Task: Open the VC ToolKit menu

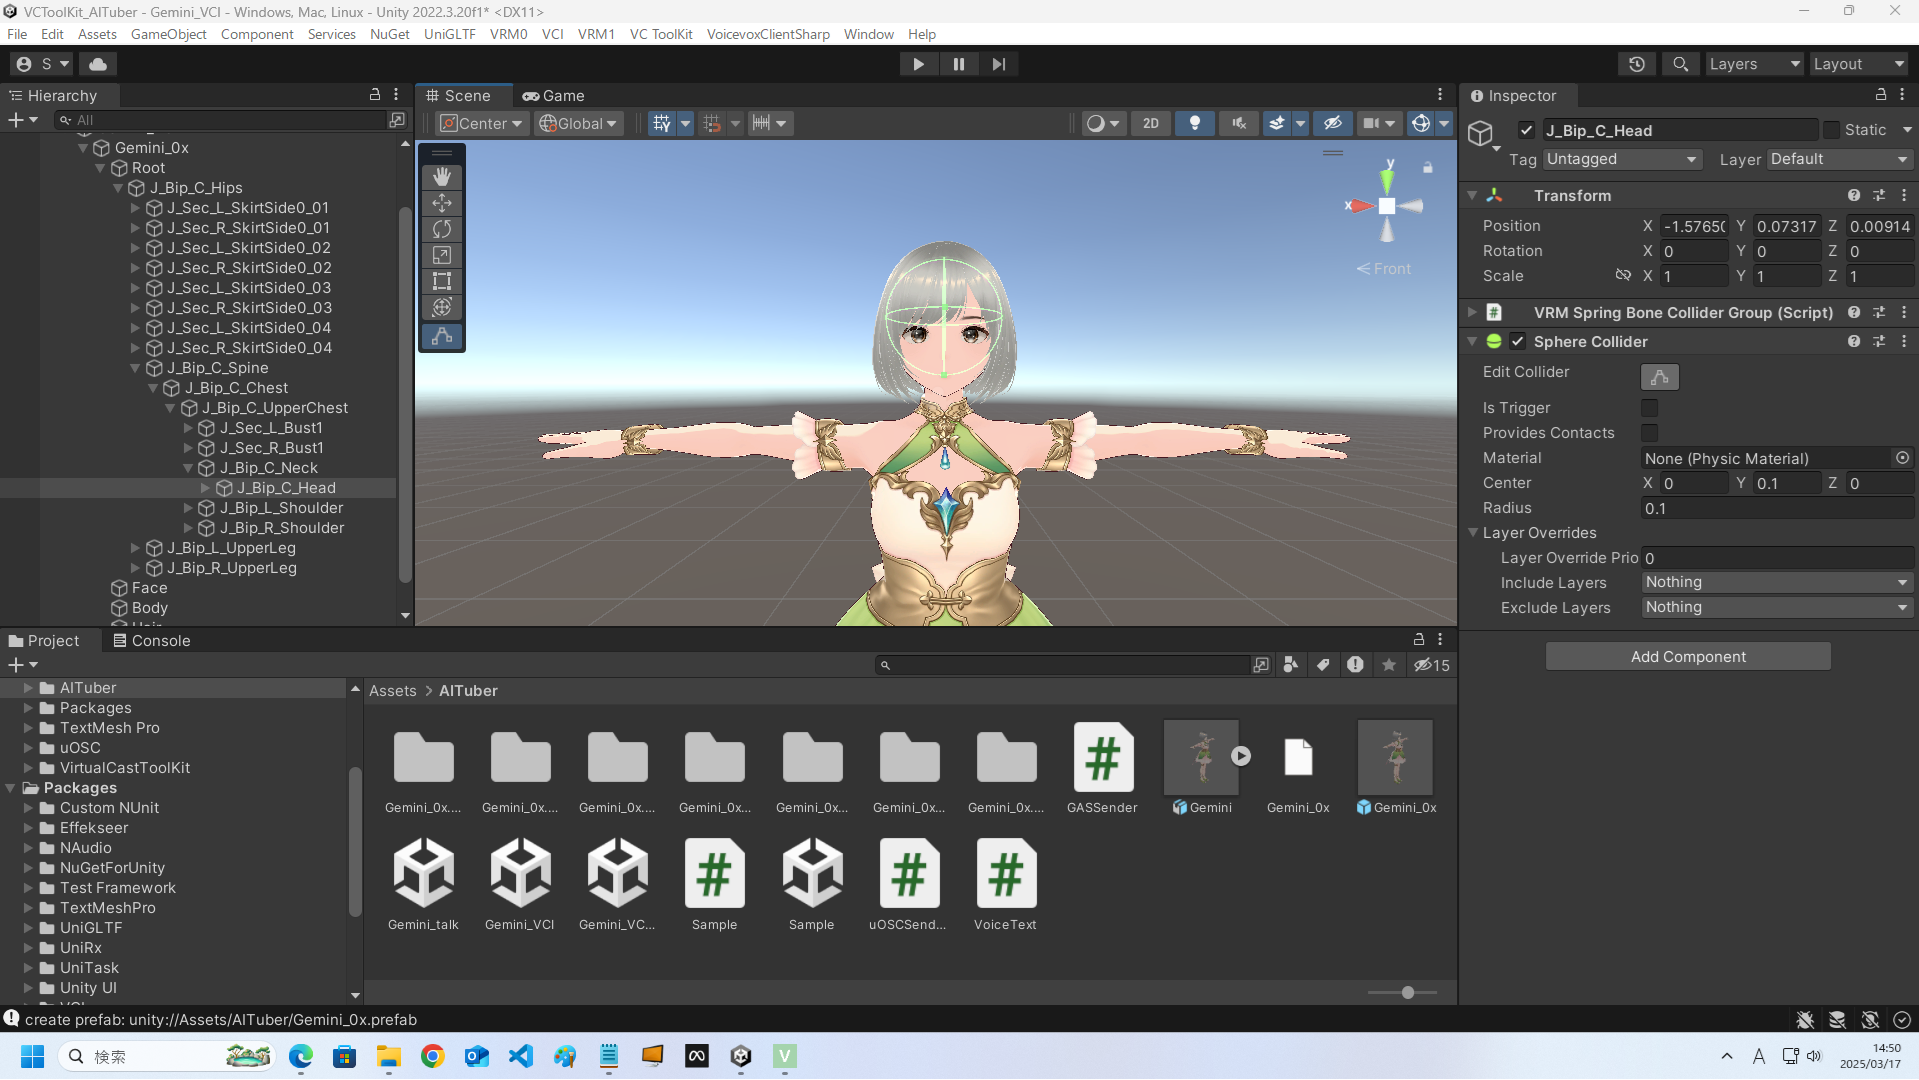Action: pos(661,34)
